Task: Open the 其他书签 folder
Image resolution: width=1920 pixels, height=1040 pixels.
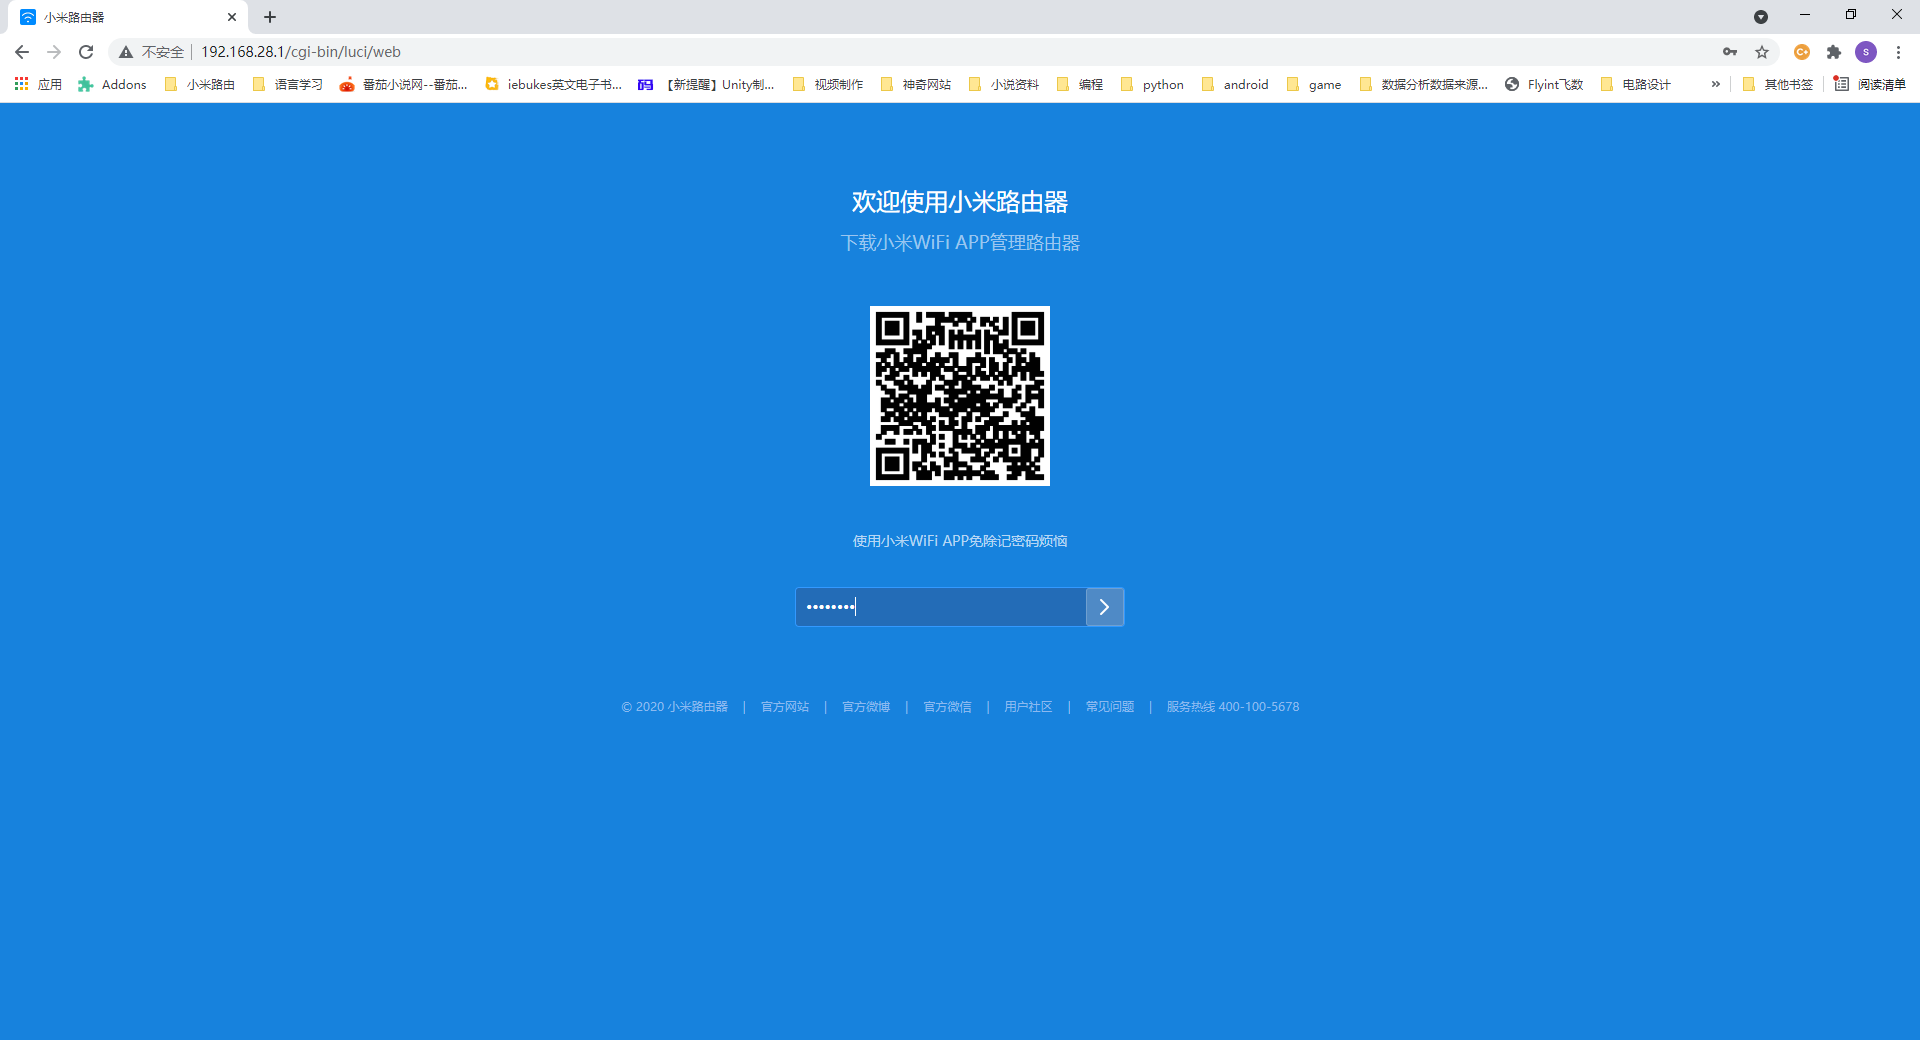Action: click(1777, 84)
